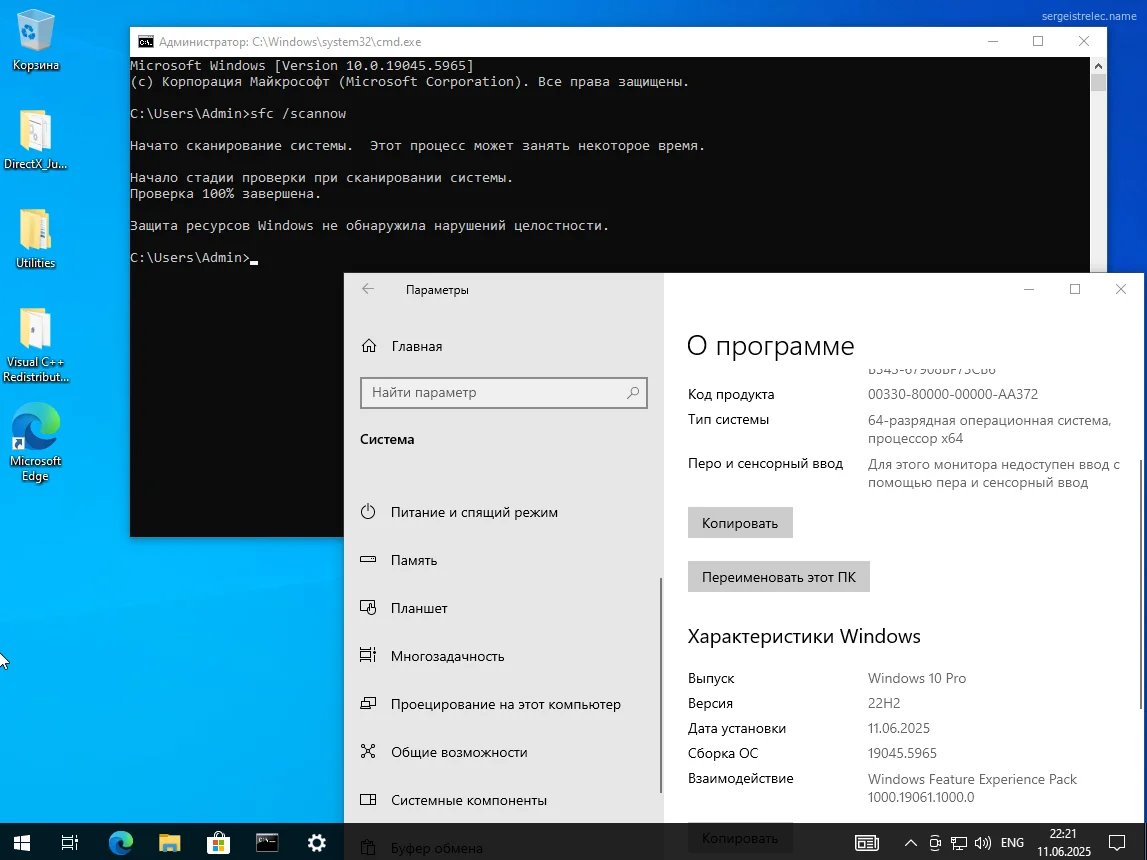This screenshot has width=1147, height=860.
Task: Open the news and interests taskbar icon
Action: [x=867, y=843]
